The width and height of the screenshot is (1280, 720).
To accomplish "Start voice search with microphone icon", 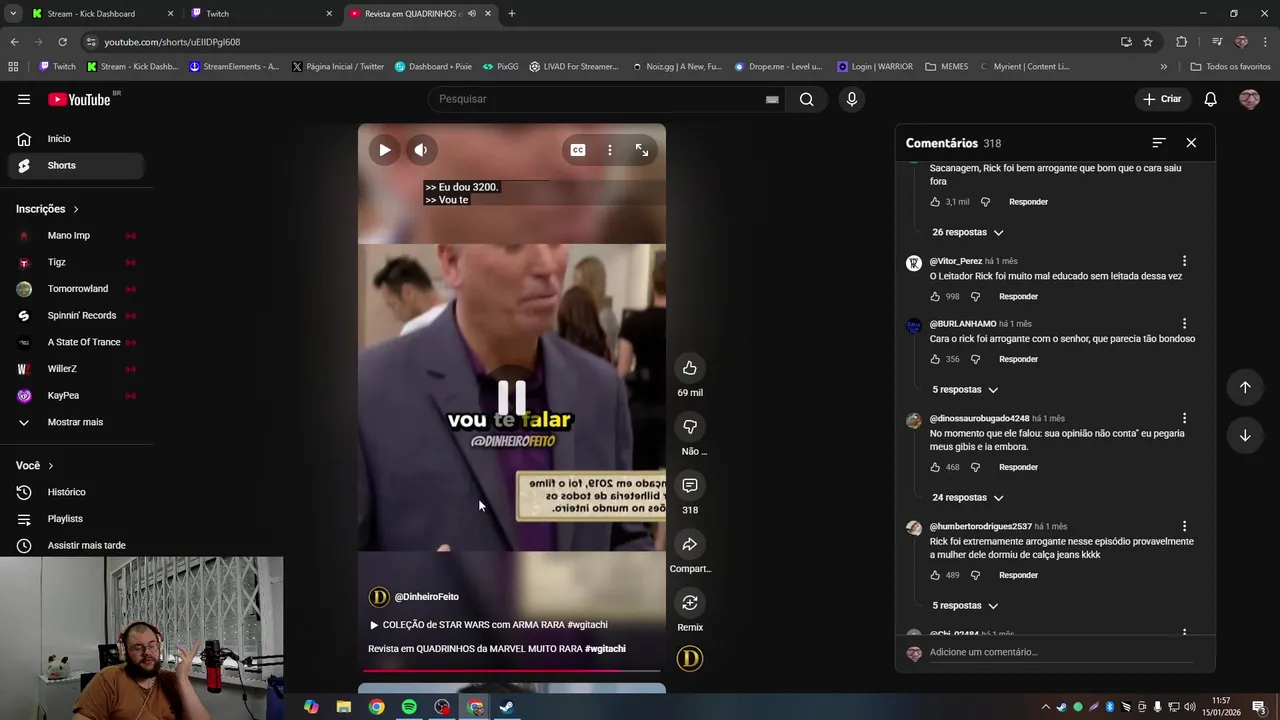I will (852, 99).
